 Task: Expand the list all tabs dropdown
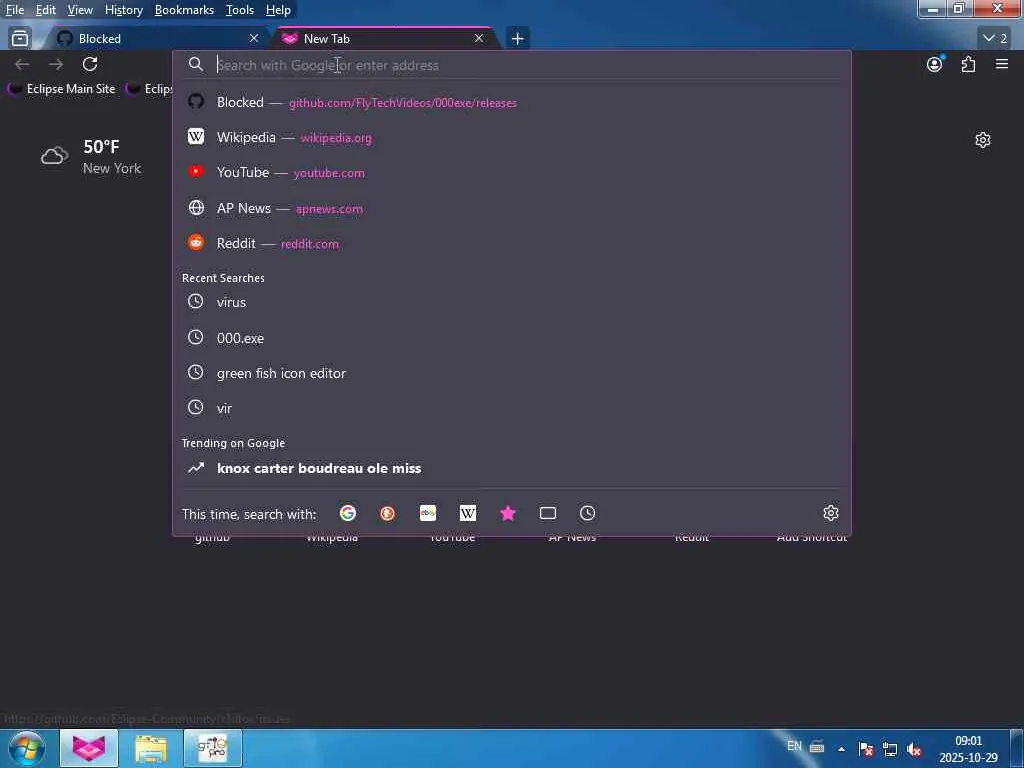tap(994, 39)
